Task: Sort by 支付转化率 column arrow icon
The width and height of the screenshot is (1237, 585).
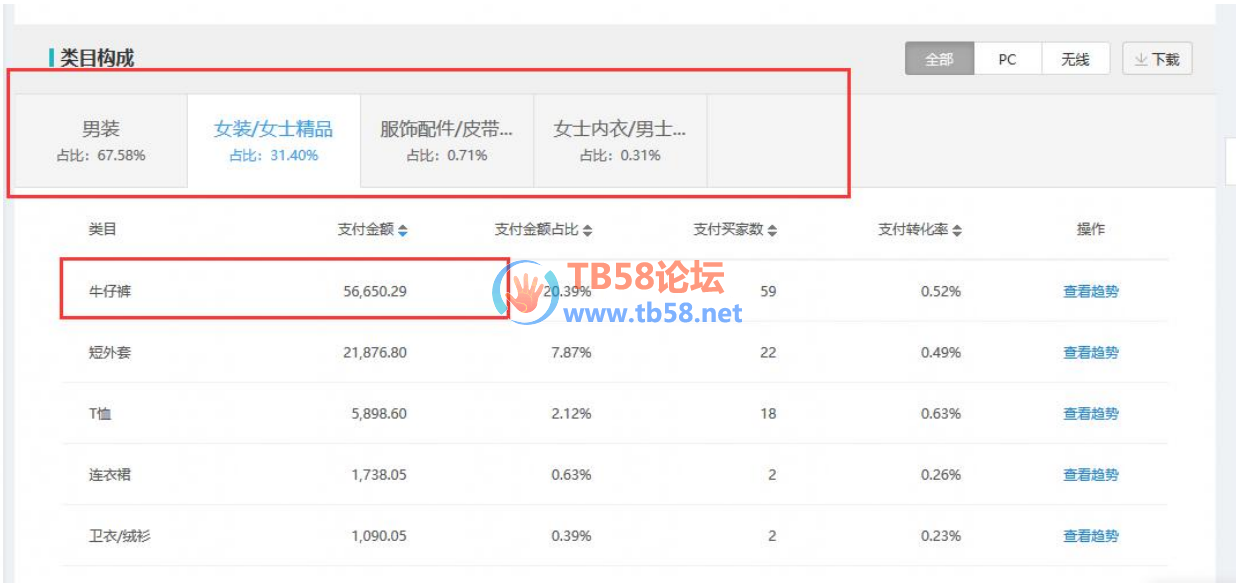Action: point(957,231)
